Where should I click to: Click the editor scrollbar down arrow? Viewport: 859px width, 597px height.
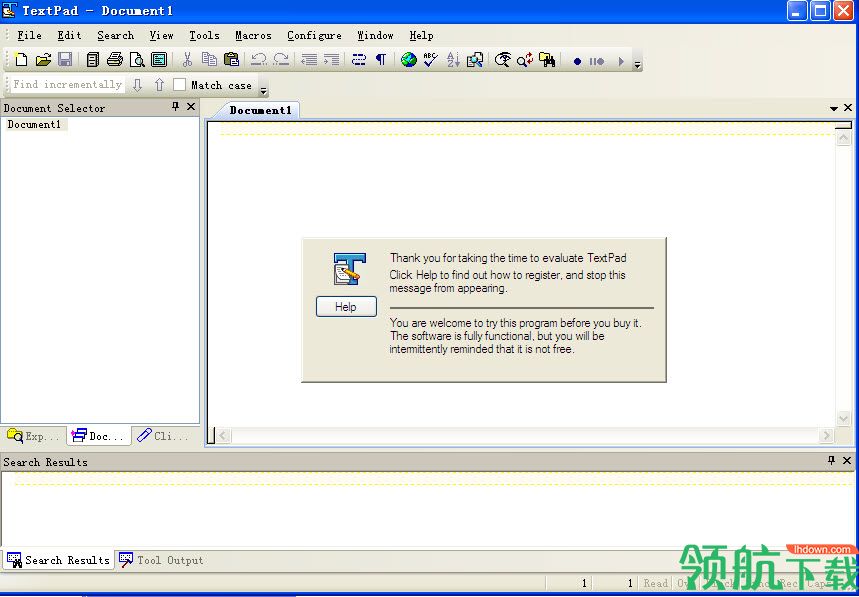point(844,418)
